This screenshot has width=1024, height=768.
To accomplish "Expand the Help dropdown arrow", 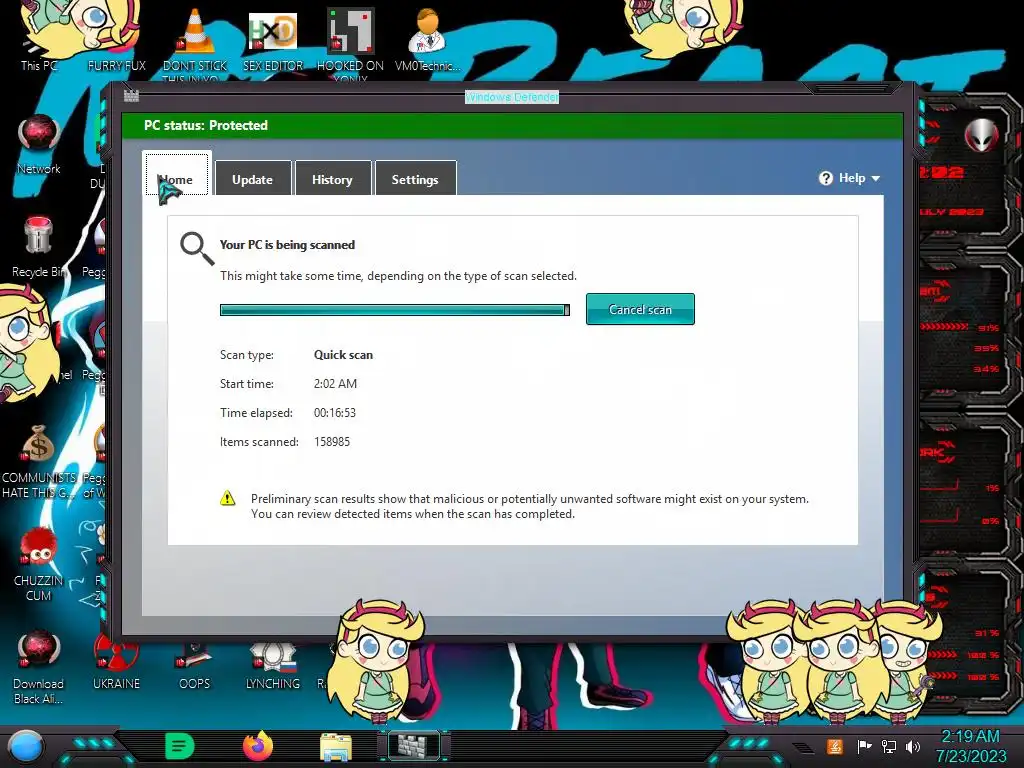I will (876, 178).
